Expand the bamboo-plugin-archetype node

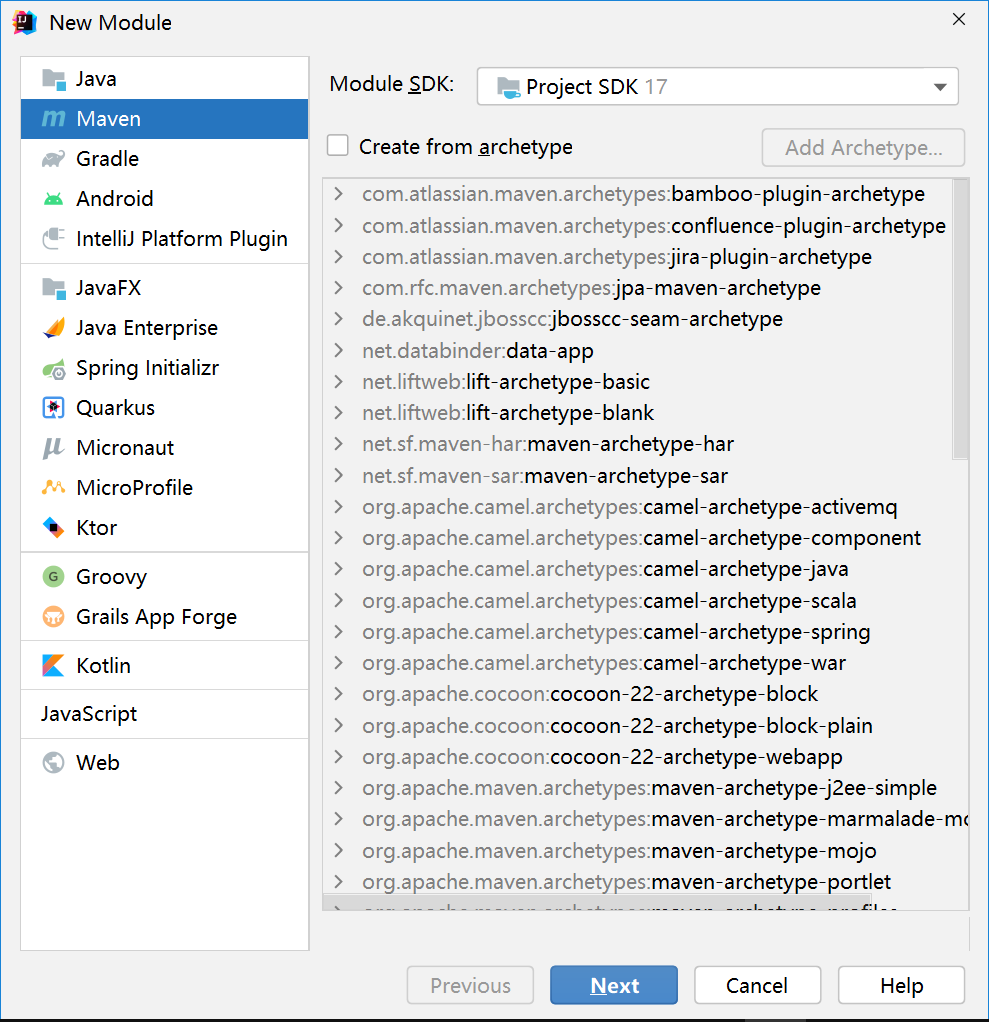click(x=338, y=194)
